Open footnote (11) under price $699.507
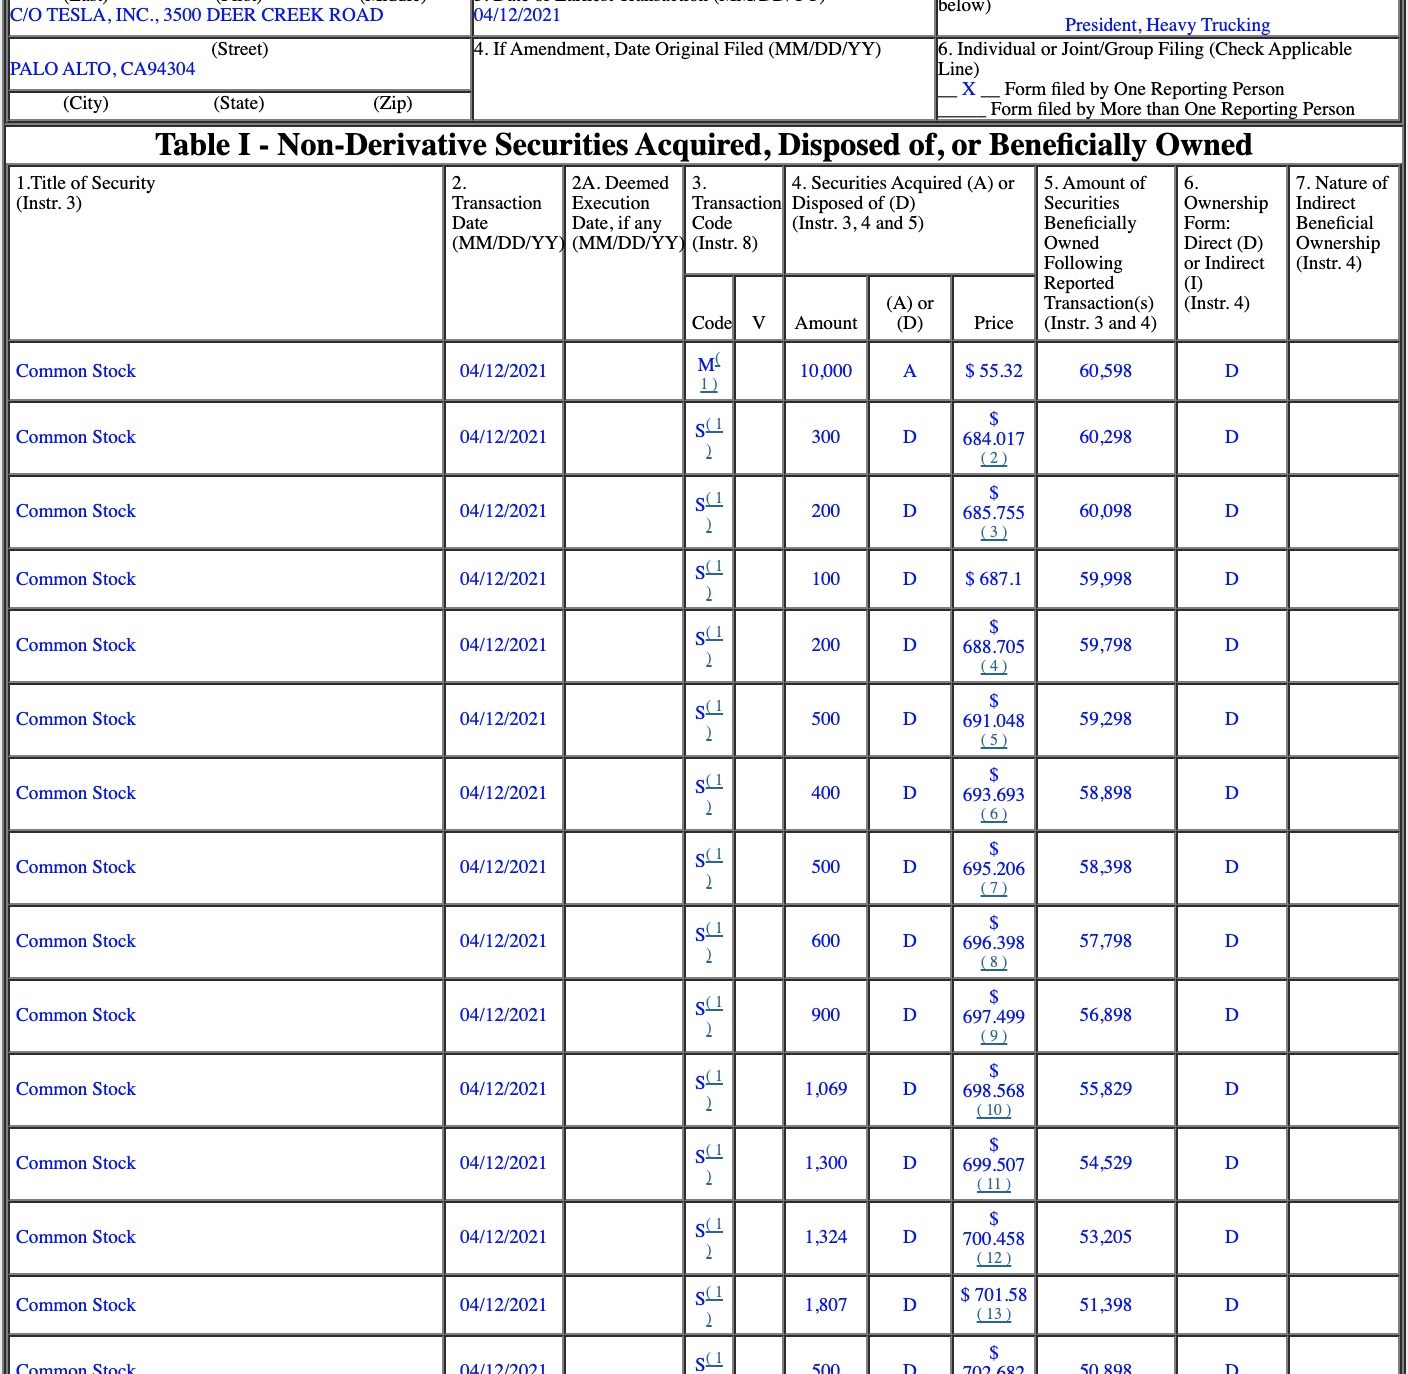Viewport: 1408px width, 1374px height. click(x=993, y=1184)
